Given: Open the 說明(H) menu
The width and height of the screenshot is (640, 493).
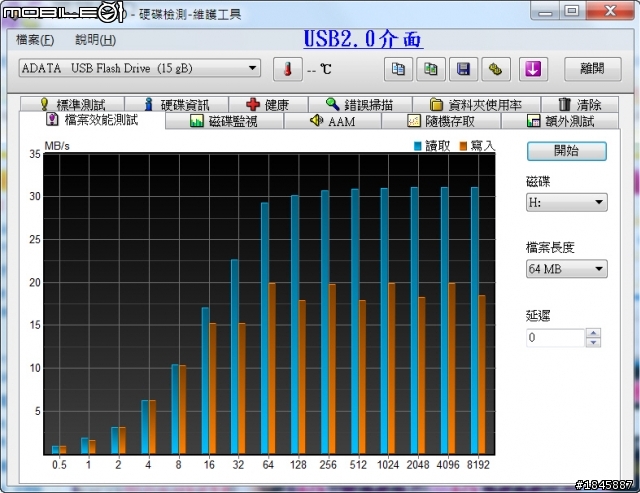Looking at the screenshot, I should pos(96,40).
